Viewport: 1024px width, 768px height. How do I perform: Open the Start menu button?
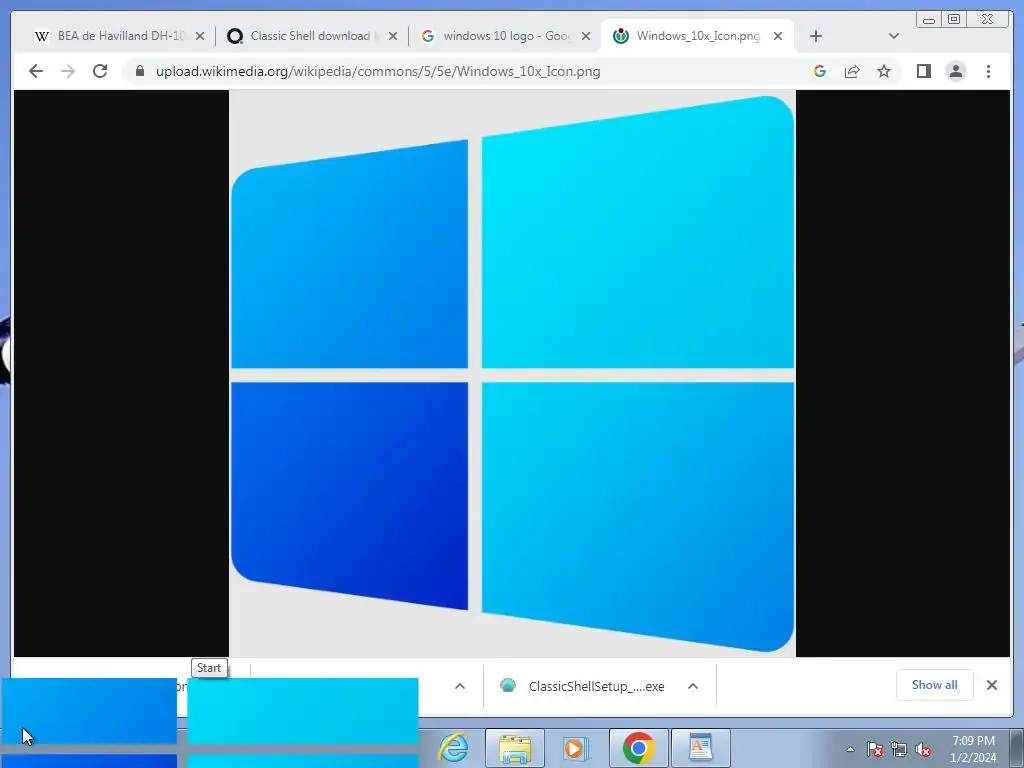pos(209,723)
